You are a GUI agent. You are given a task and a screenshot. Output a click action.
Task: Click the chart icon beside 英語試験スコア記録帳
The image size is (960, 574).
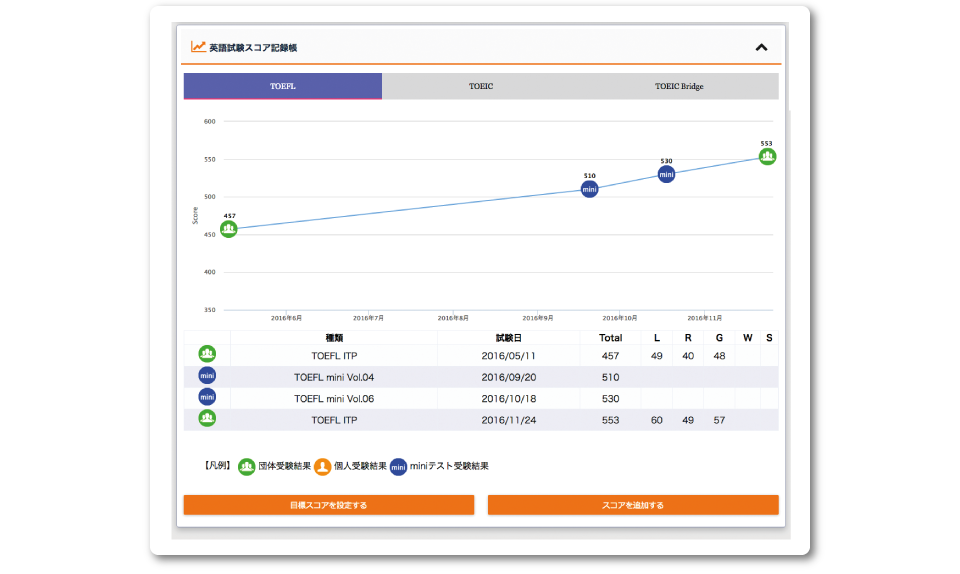[198, 47]
